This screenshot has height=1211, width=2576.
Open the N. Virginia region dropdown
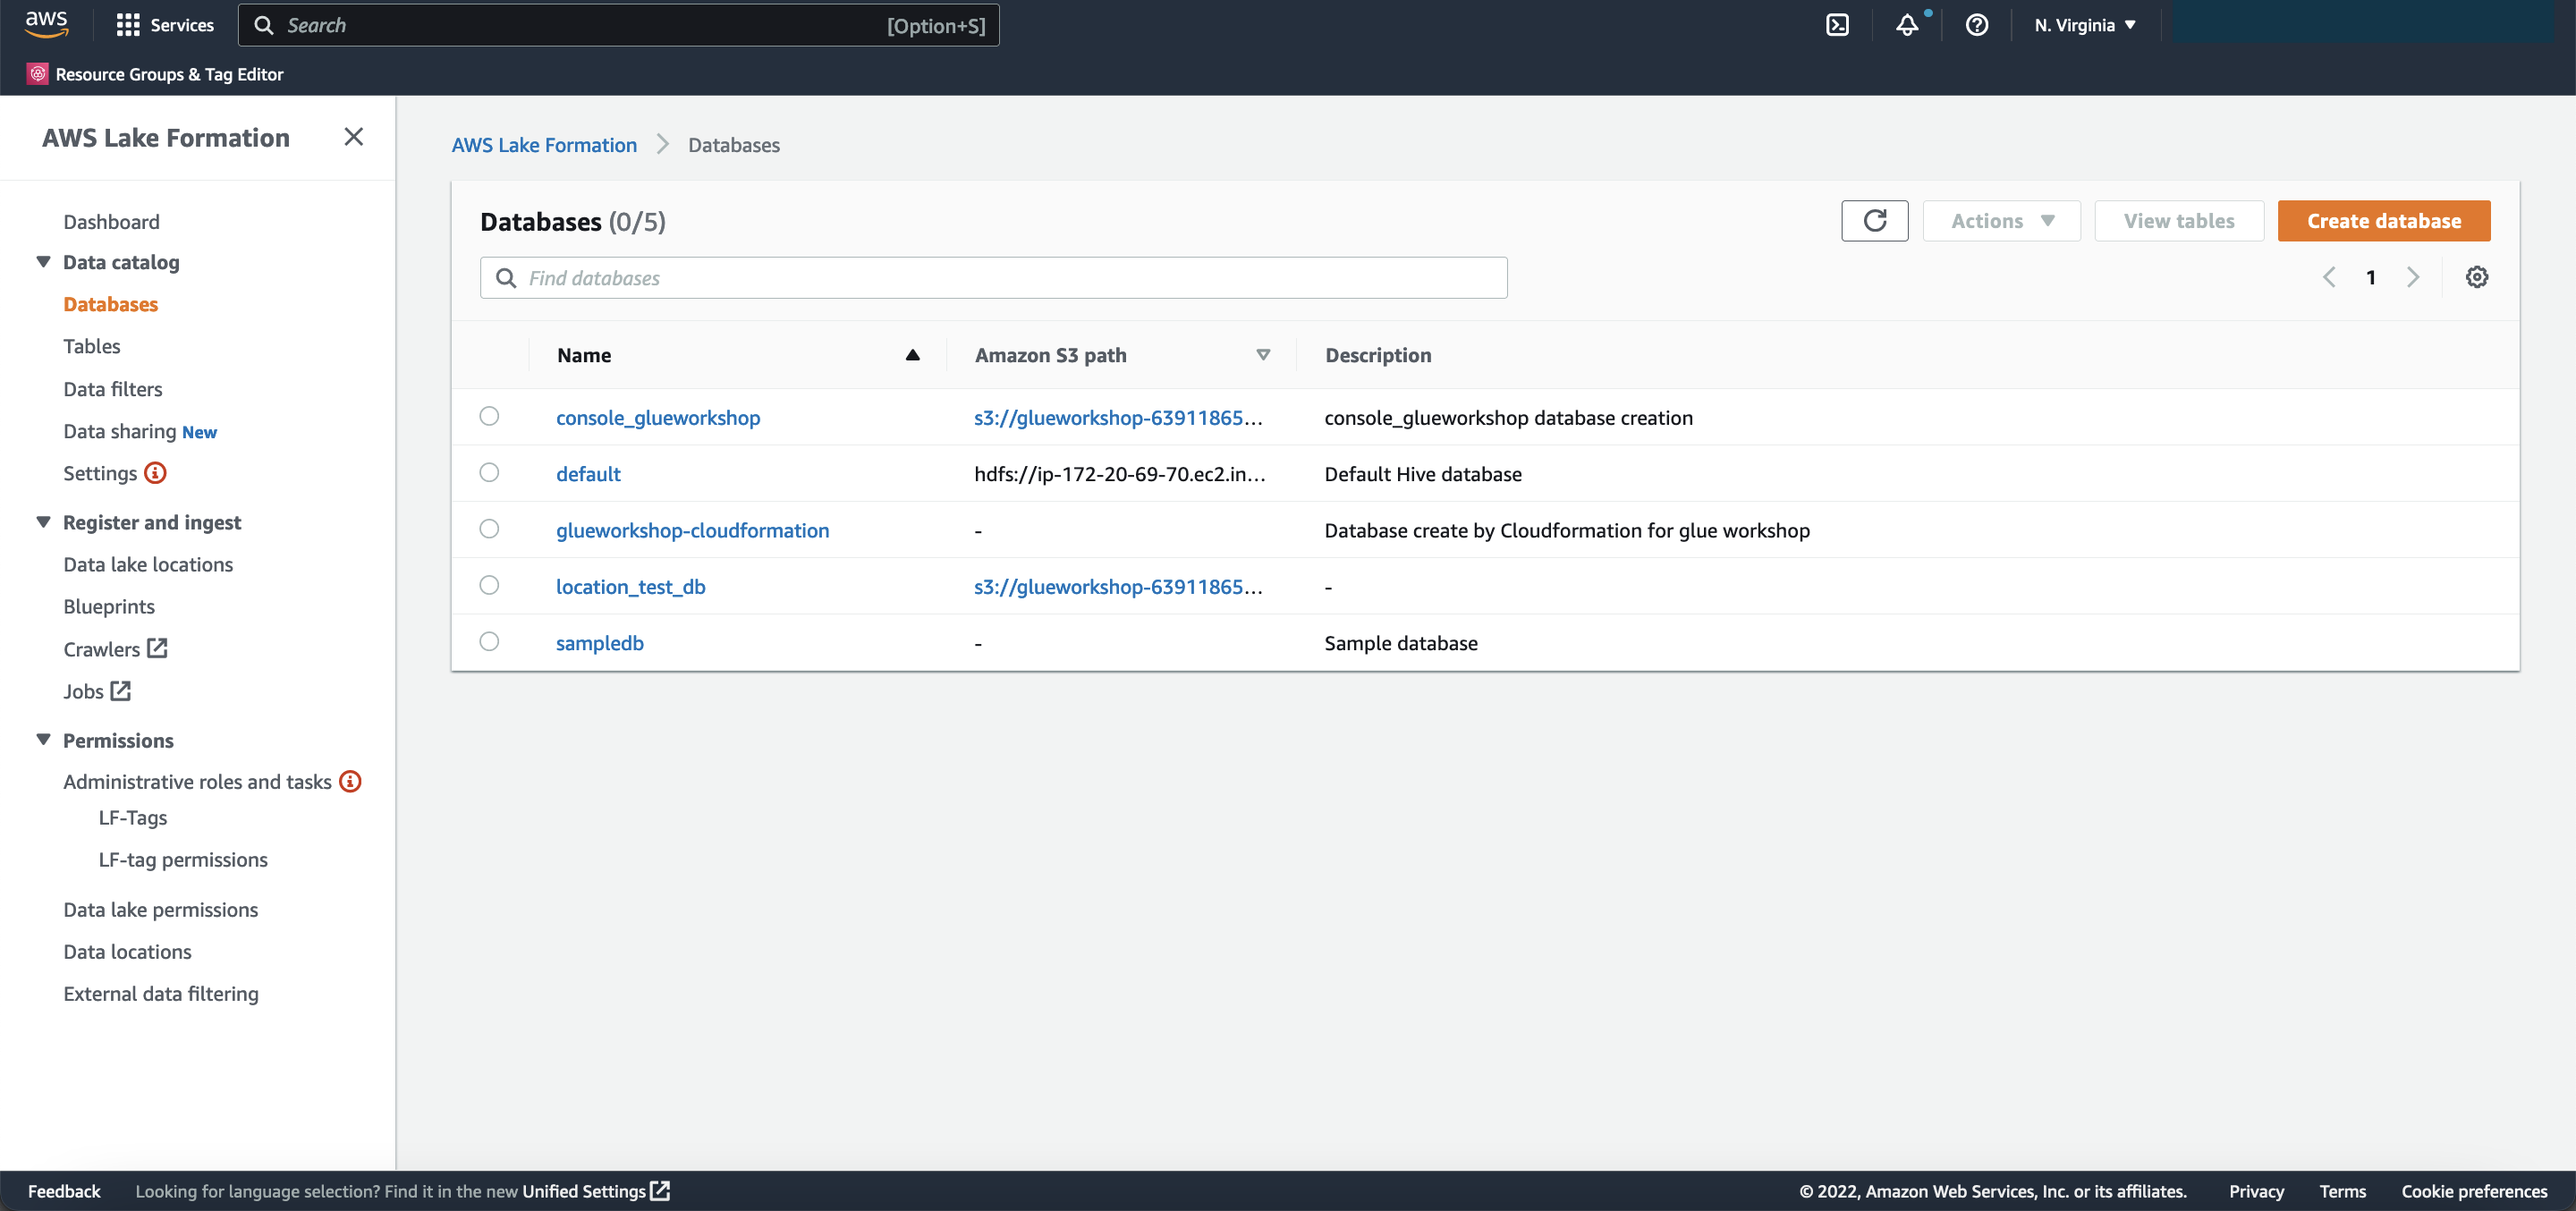[x=2085, y=25]
